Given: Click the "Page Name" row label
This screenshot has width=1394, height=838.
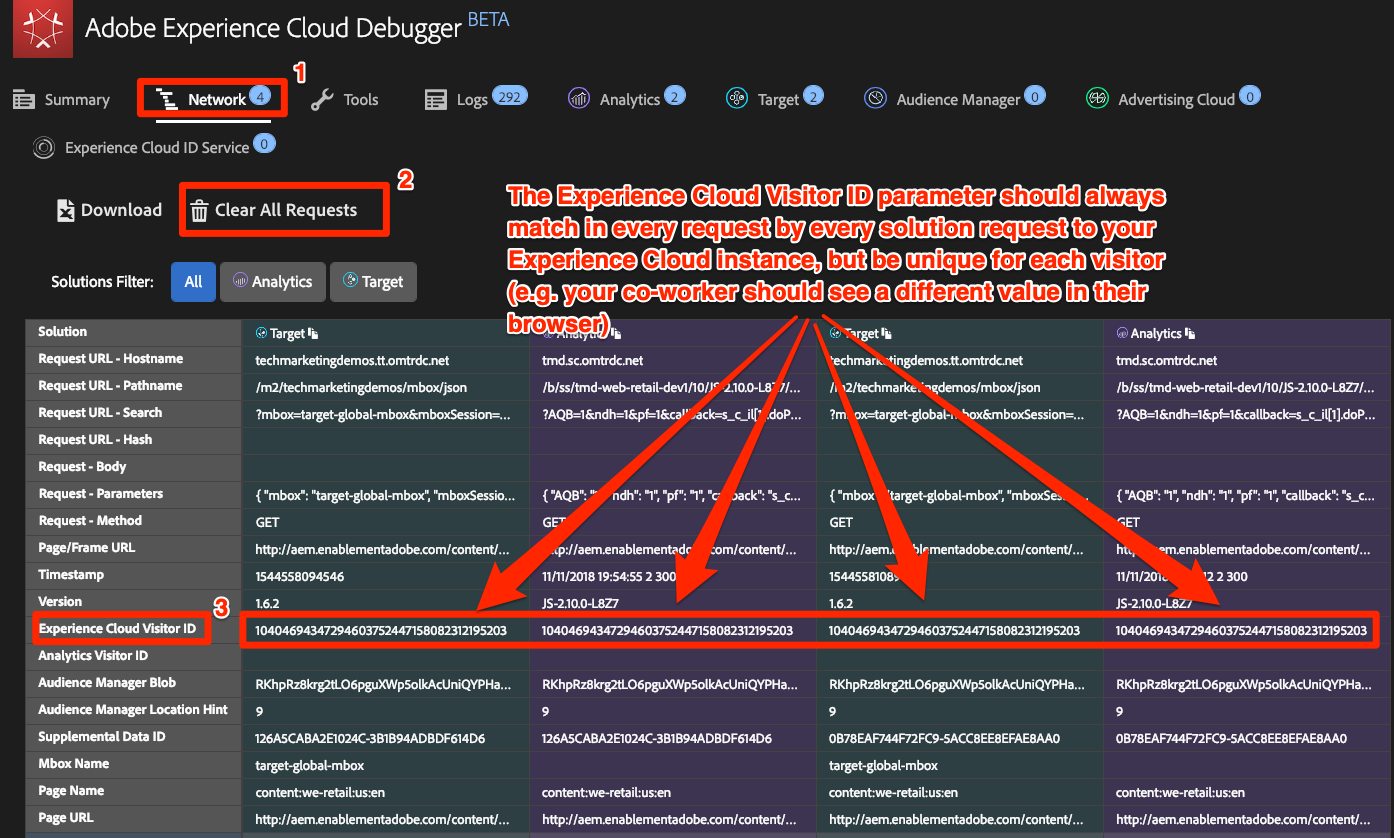Looking at the screenshot, I should coord(71,791).
